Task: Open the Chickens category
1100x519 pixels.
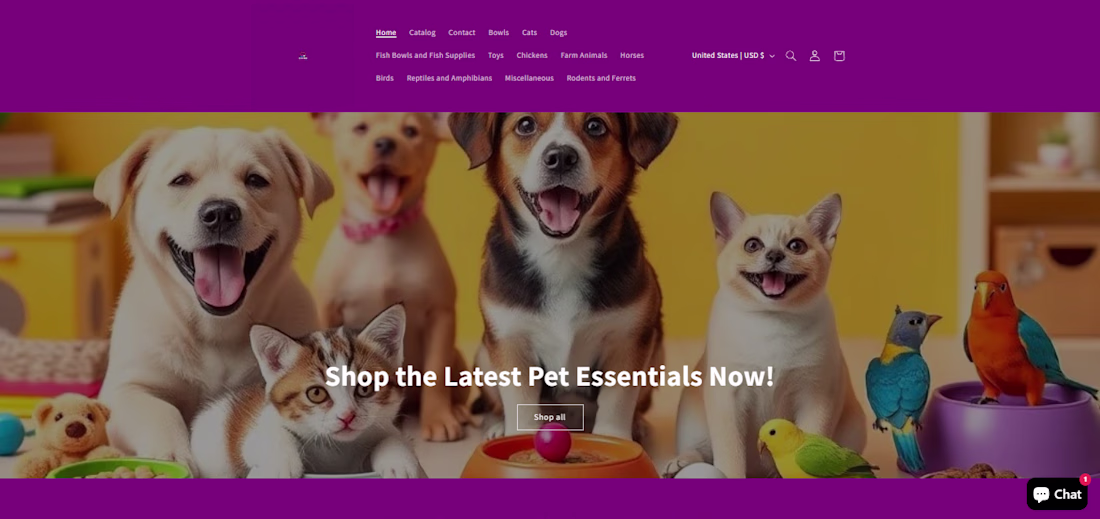Action: point(532,55)
